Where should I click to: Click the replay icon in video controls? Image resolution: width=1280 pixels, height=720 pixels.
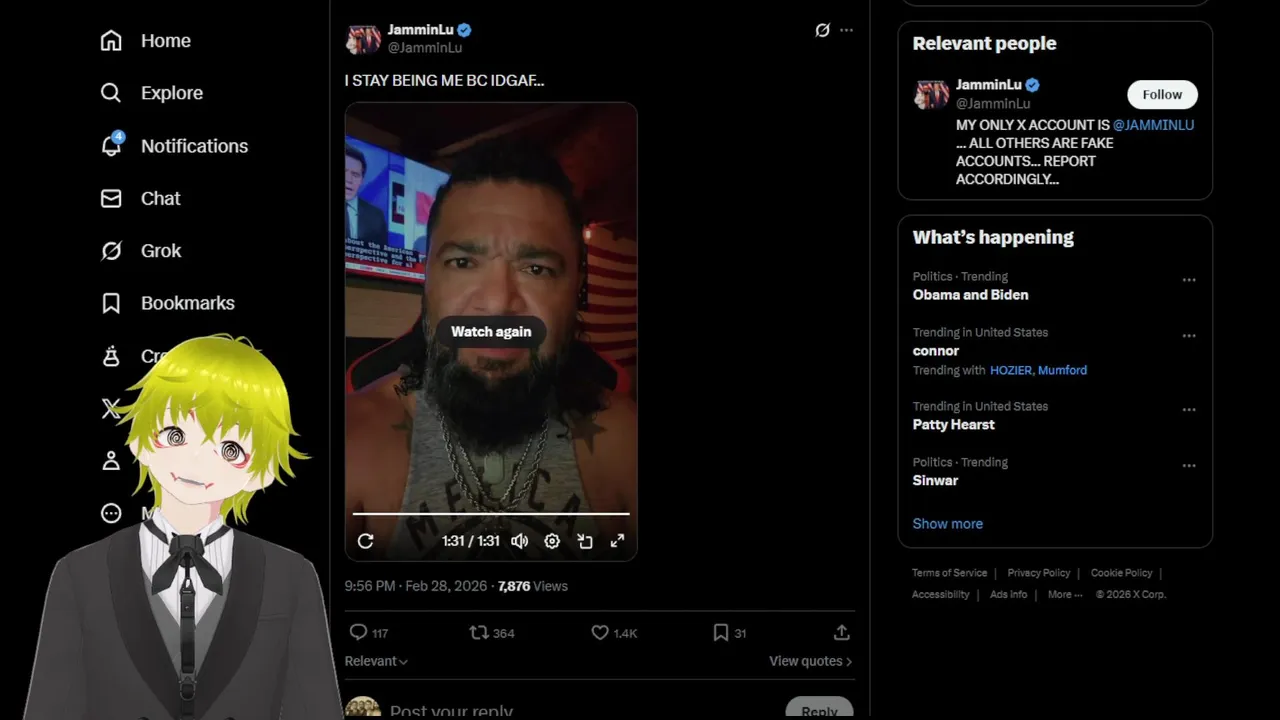365,541
